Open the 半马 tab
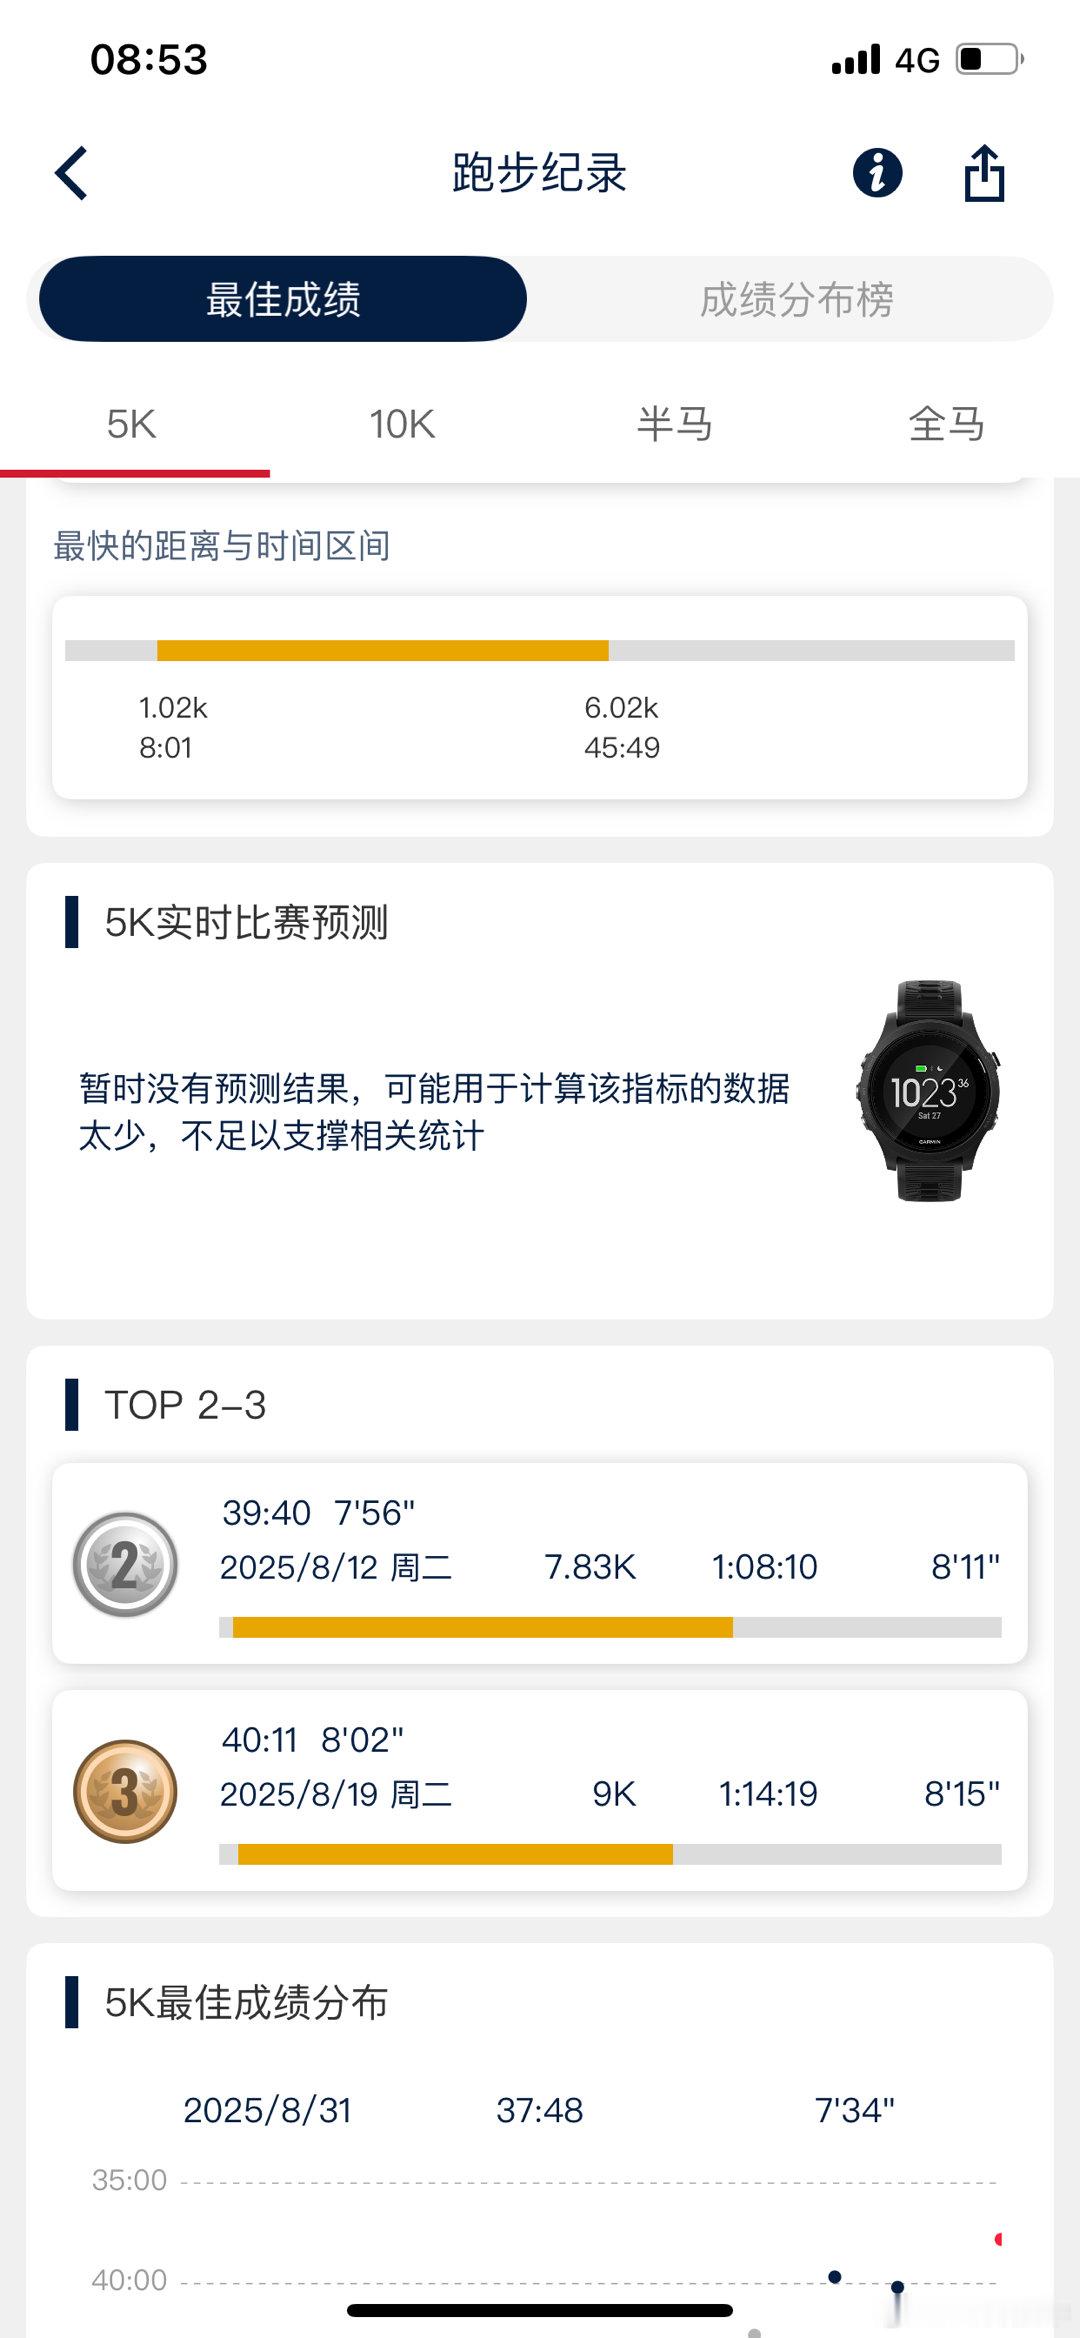This screenshot has height=2338, width=1080. pos(675,425)
